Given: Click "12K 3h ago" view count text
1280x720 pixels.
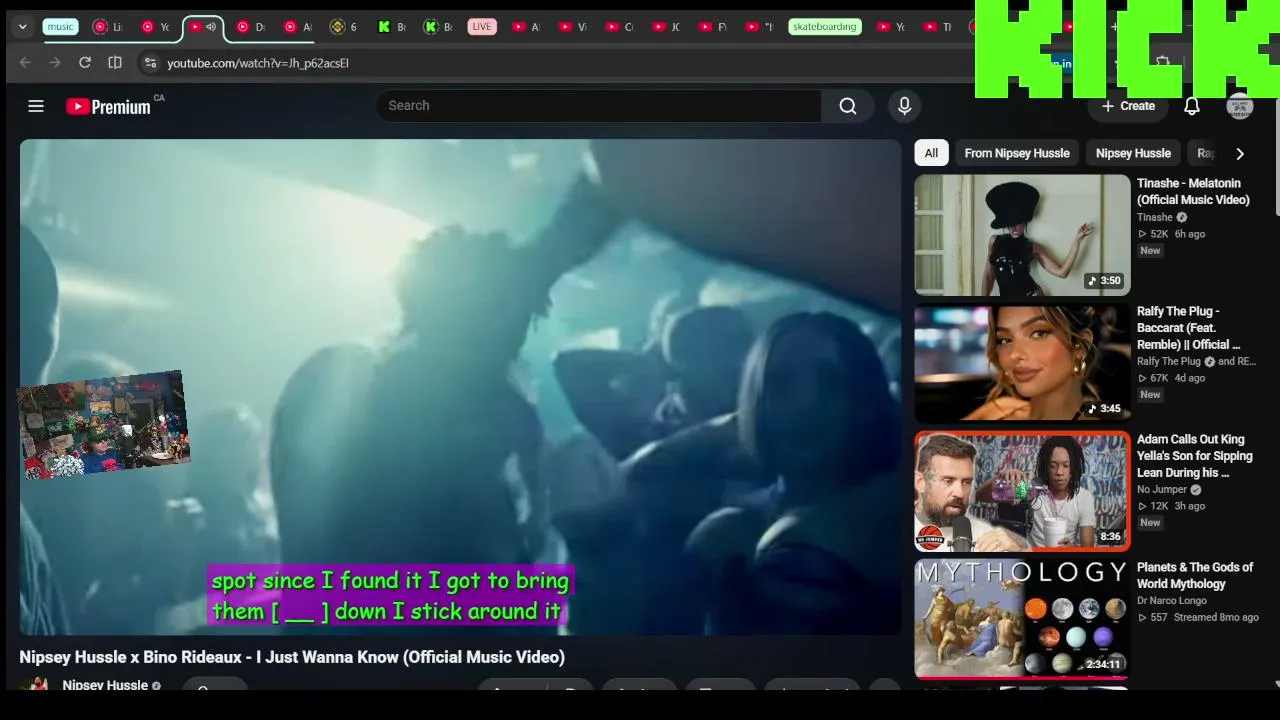Looking at the screenshot, I should (x=1171, y=506).
